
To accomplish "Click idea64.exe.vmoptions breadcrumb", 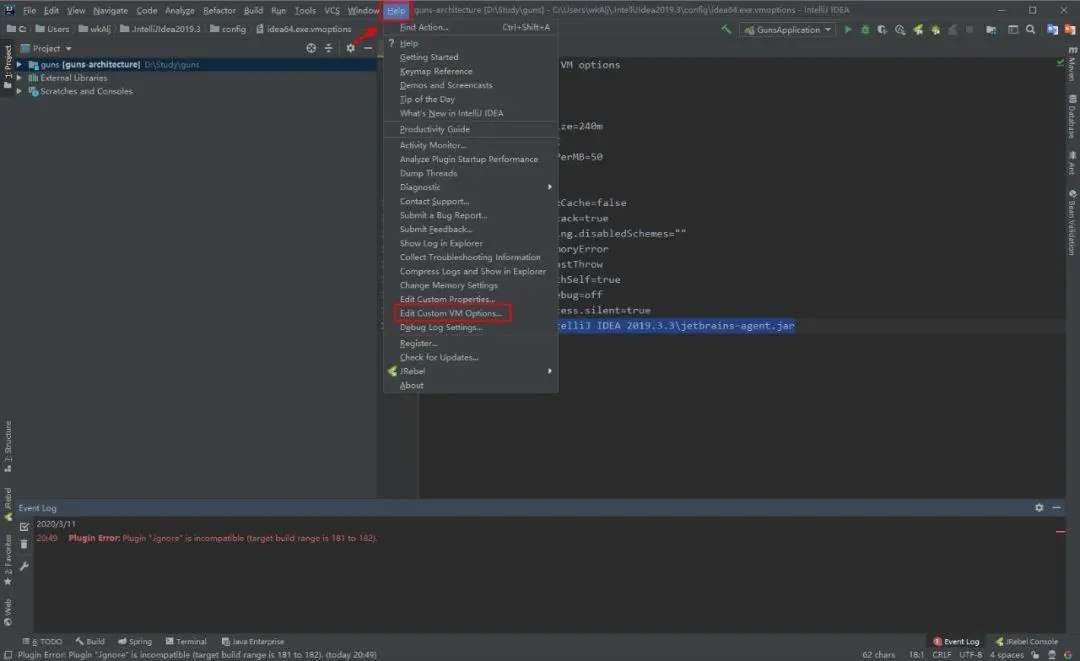I will [303, 29].
